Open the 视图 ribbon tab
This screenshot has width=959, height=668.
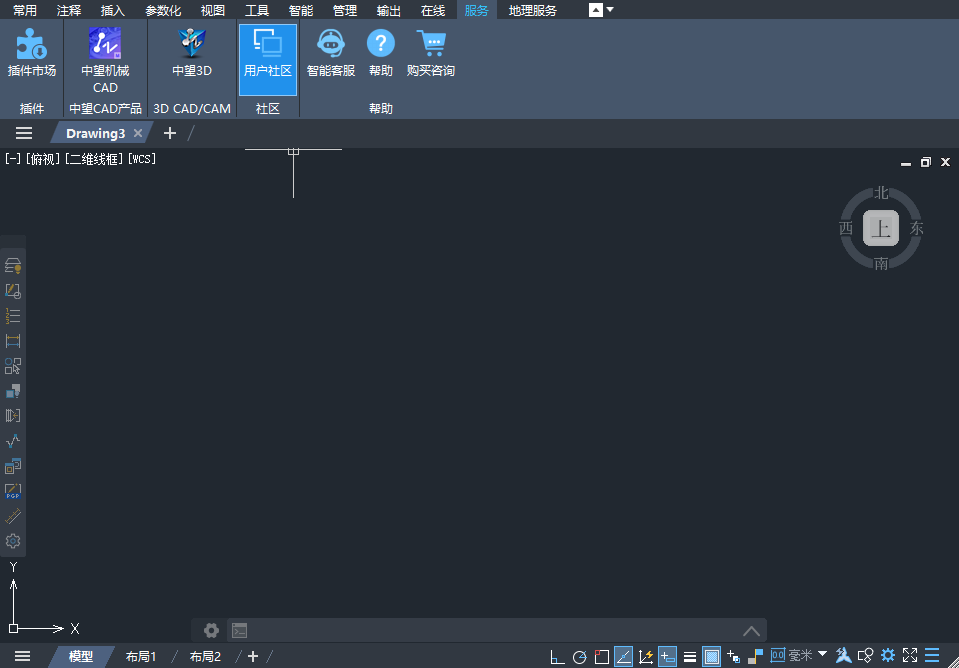pos(213,10)
